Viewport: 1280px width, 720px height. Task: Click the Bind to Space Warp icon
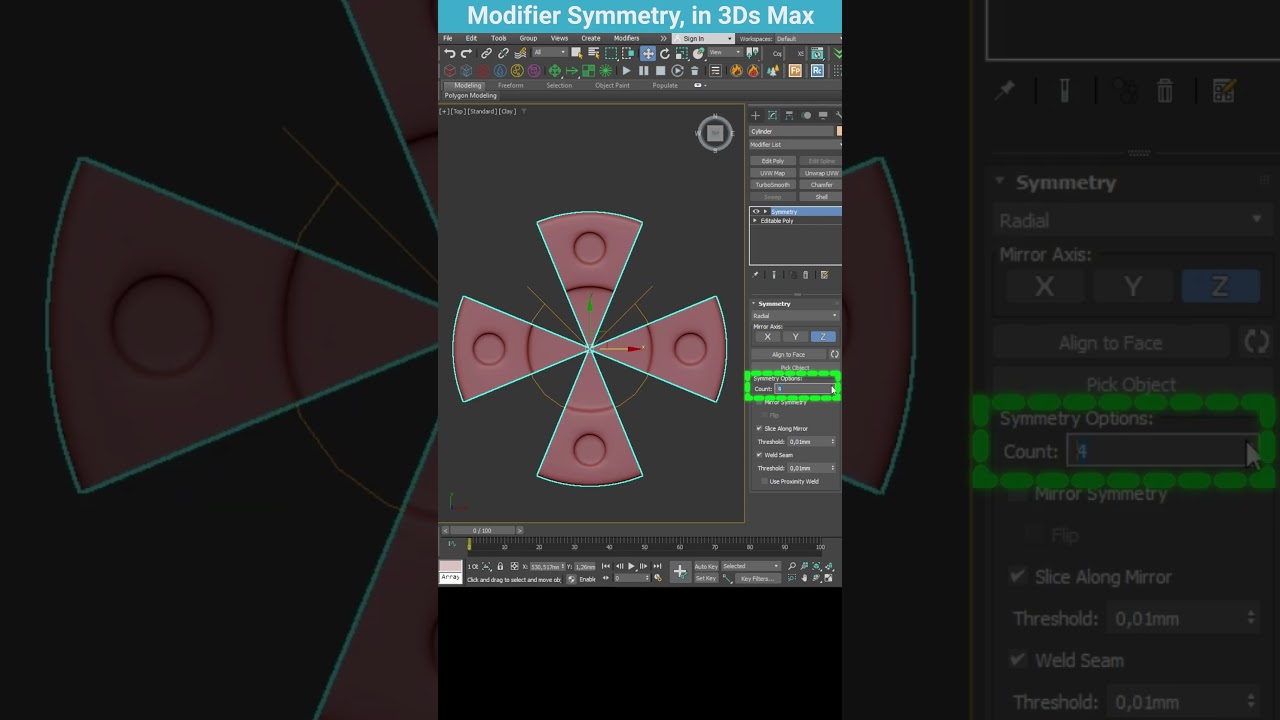[x=520, y=53]
